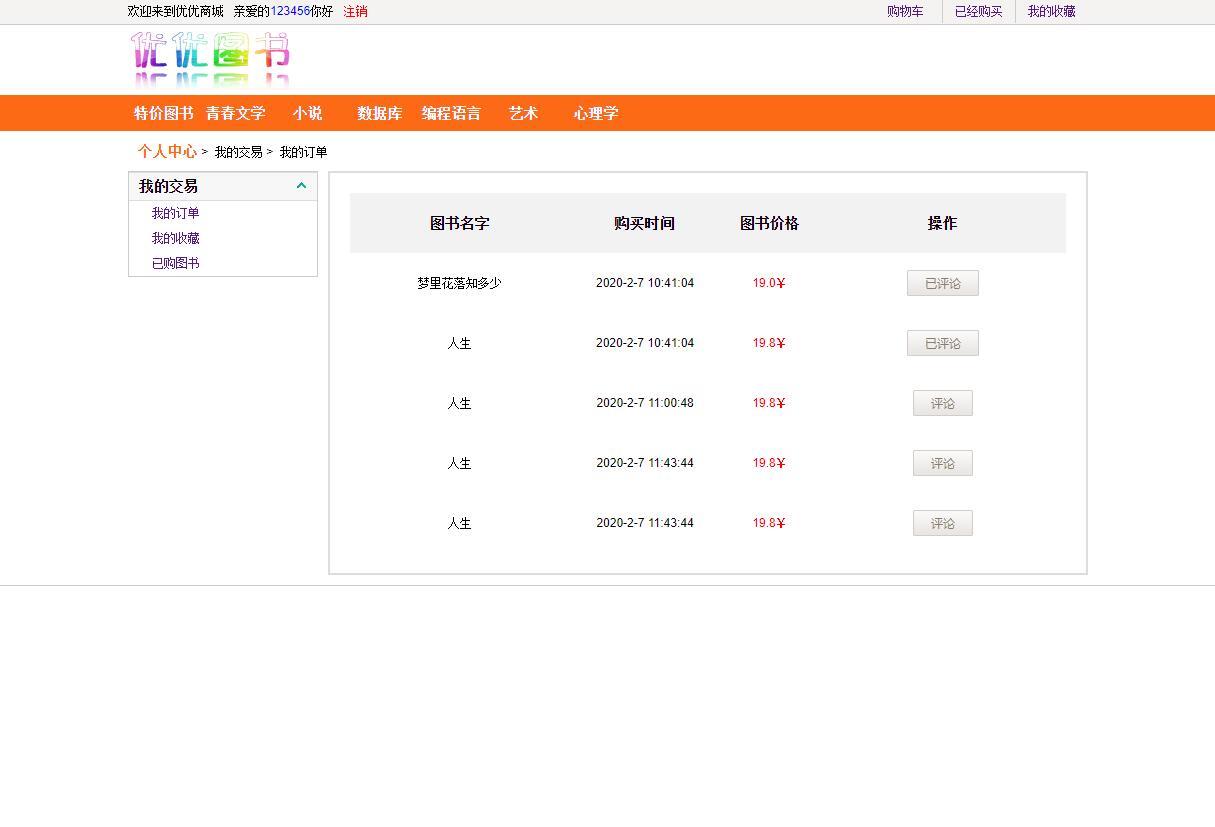Viewport: 1215px width, 827px height.
Task: Open the 数据库 category
Action: tap(379, 113)
